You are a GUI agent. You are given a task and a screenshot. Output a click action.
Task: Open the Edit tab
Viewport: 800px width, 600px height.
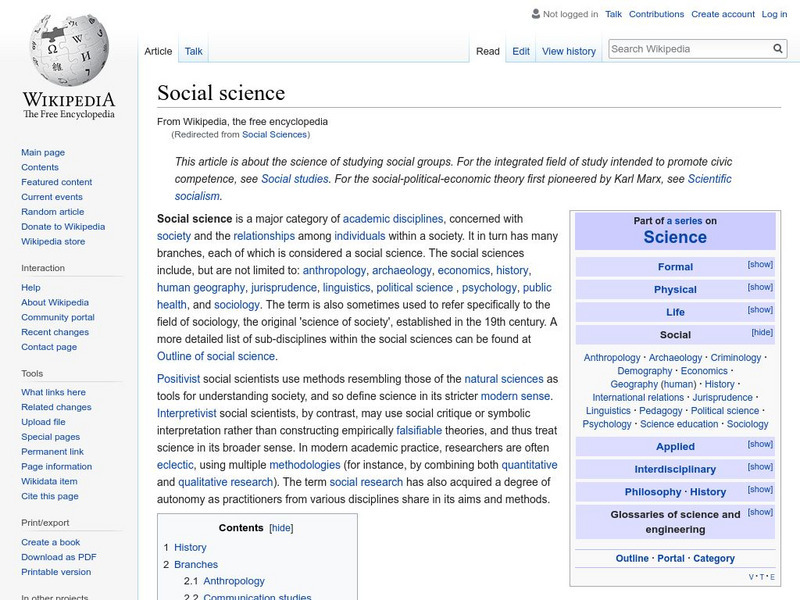[521, 51]
